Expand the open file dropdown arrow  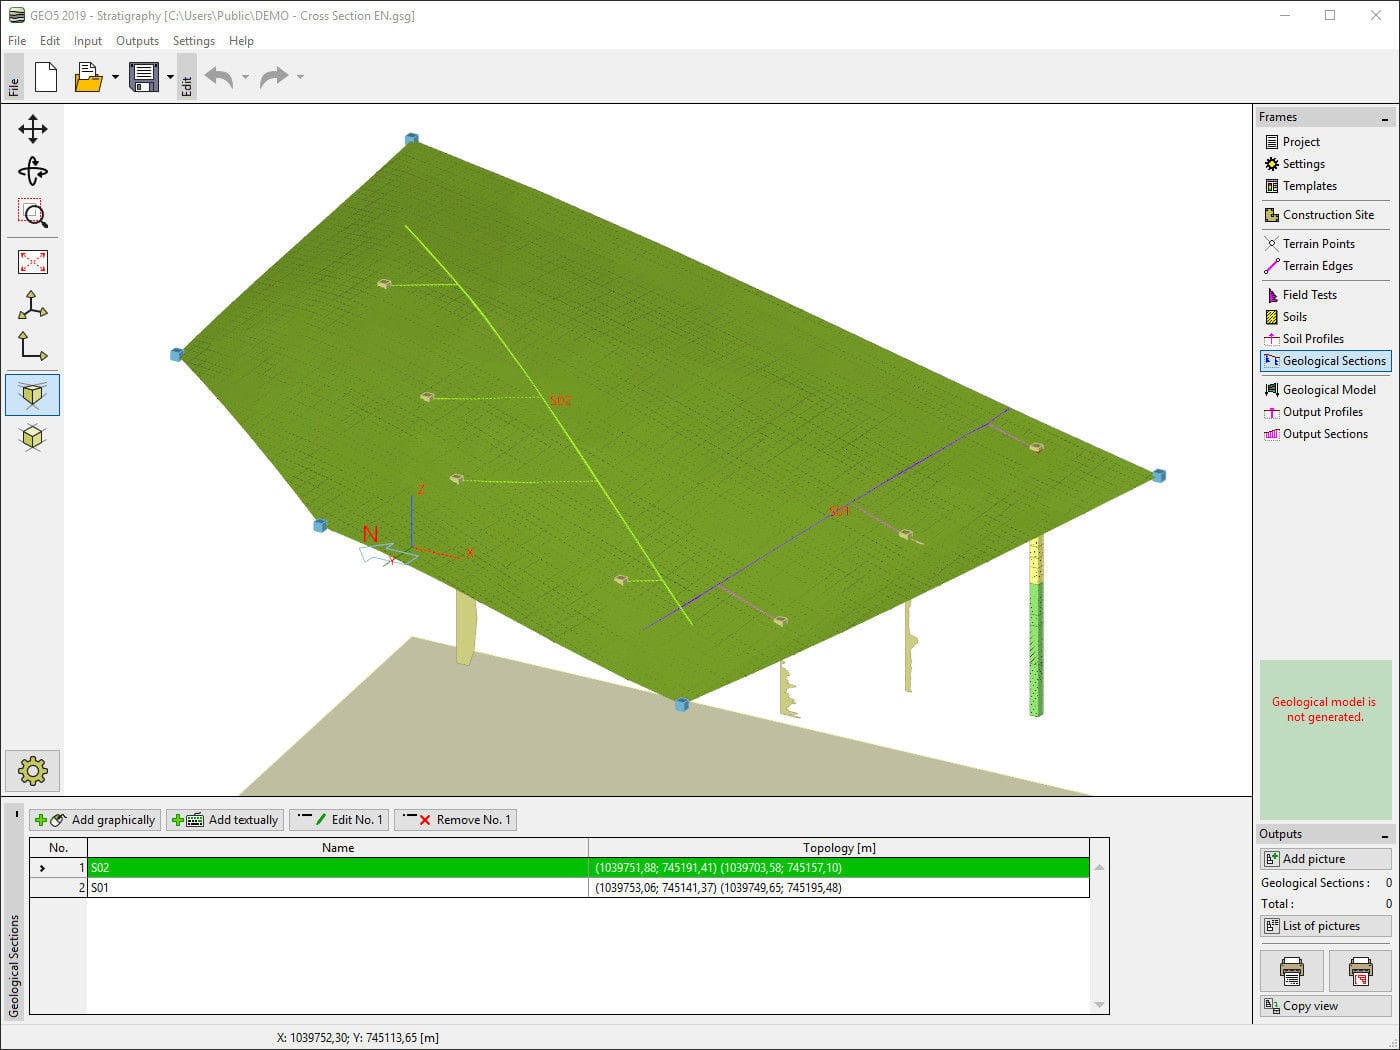(x=115, y=77)
